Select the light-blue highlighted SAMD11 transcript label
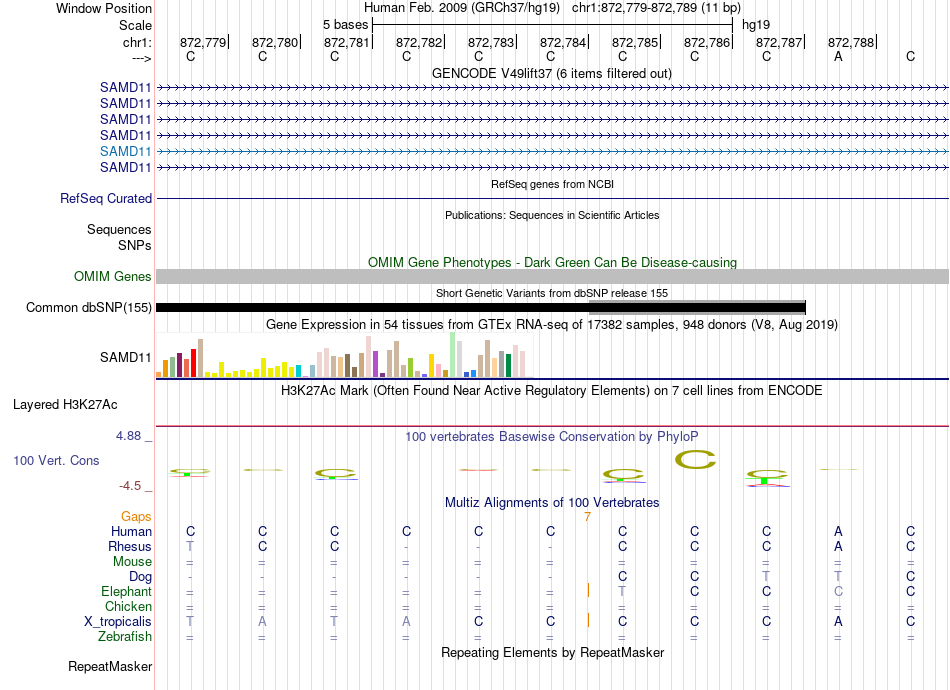Image resolution: width=950 pixels, height=690 pixels. 125,151
